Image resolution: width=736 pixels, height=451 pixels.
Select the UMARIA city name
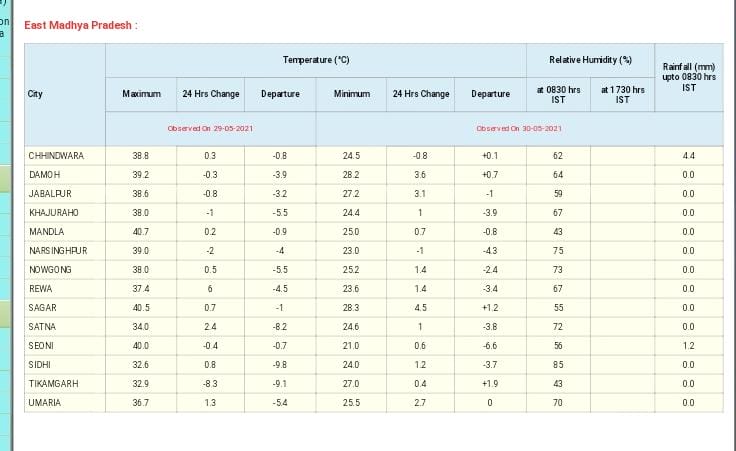pos(44,403)
